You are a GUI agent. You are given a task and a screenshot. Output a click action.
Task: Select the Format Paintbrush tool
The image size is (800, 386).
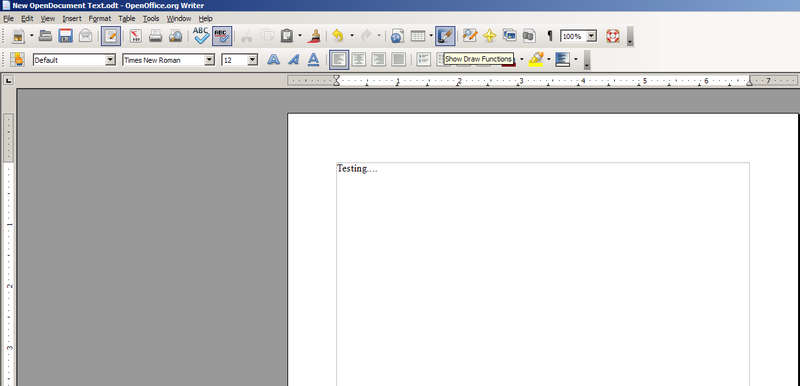point(315,36)
